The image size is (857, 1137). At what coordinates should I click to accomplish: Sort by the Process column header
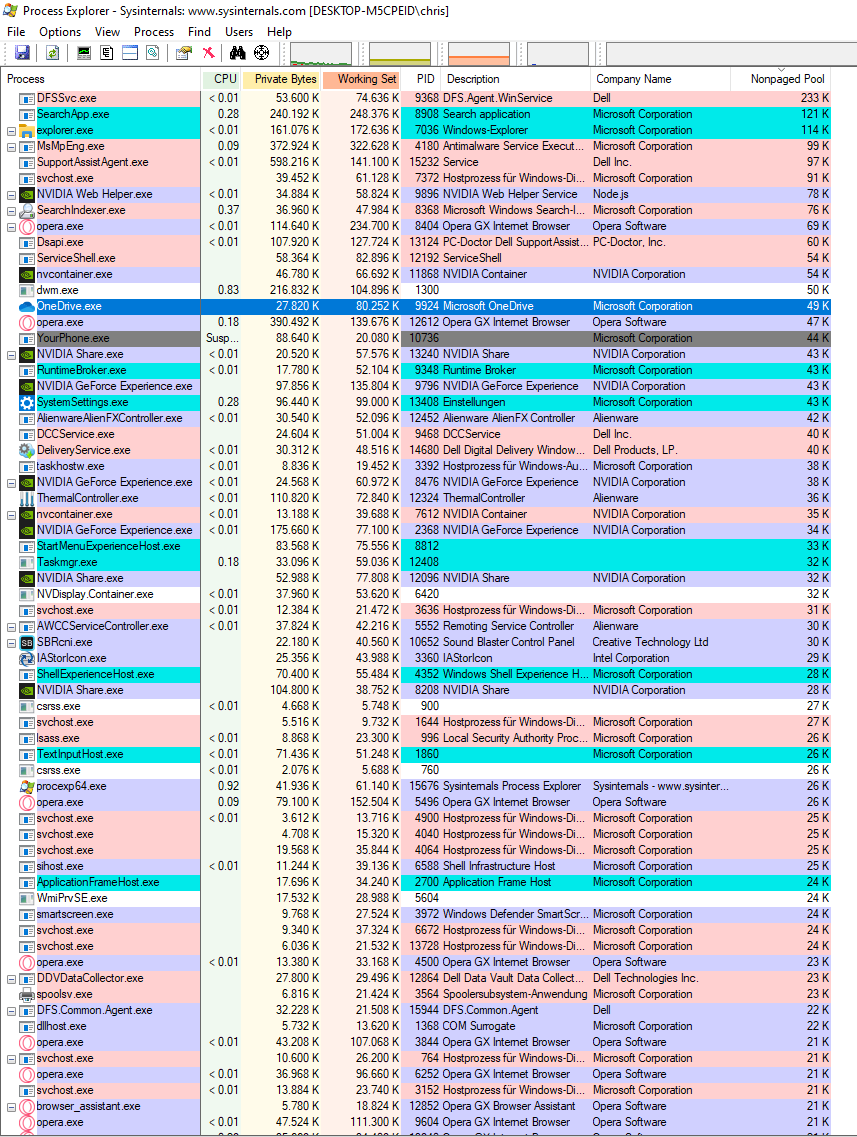101,79
